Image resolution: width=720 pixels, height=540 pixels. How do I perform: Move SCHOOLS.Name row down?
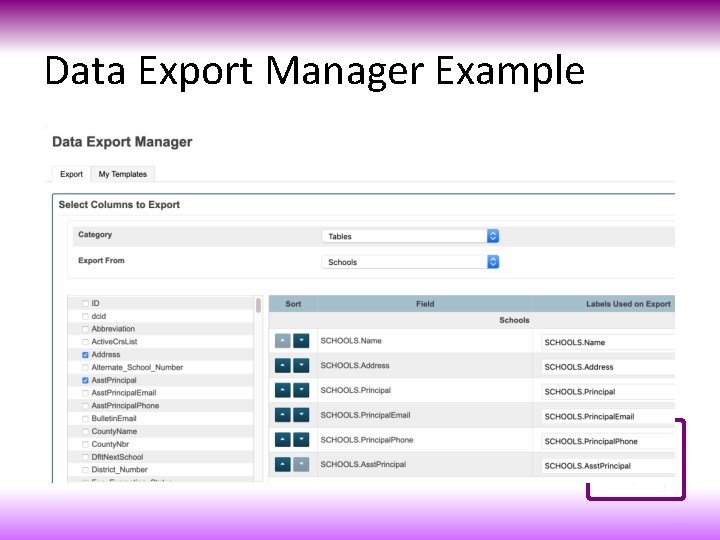[x=301, y=341]
